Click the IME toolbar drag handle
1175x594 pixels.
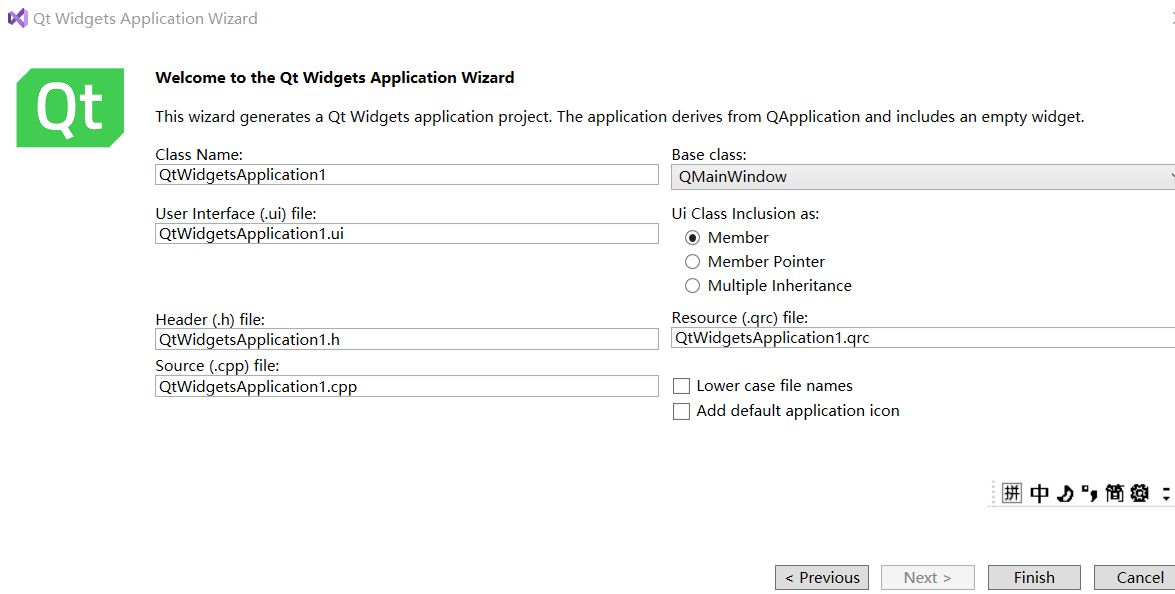tap(995, 493)
